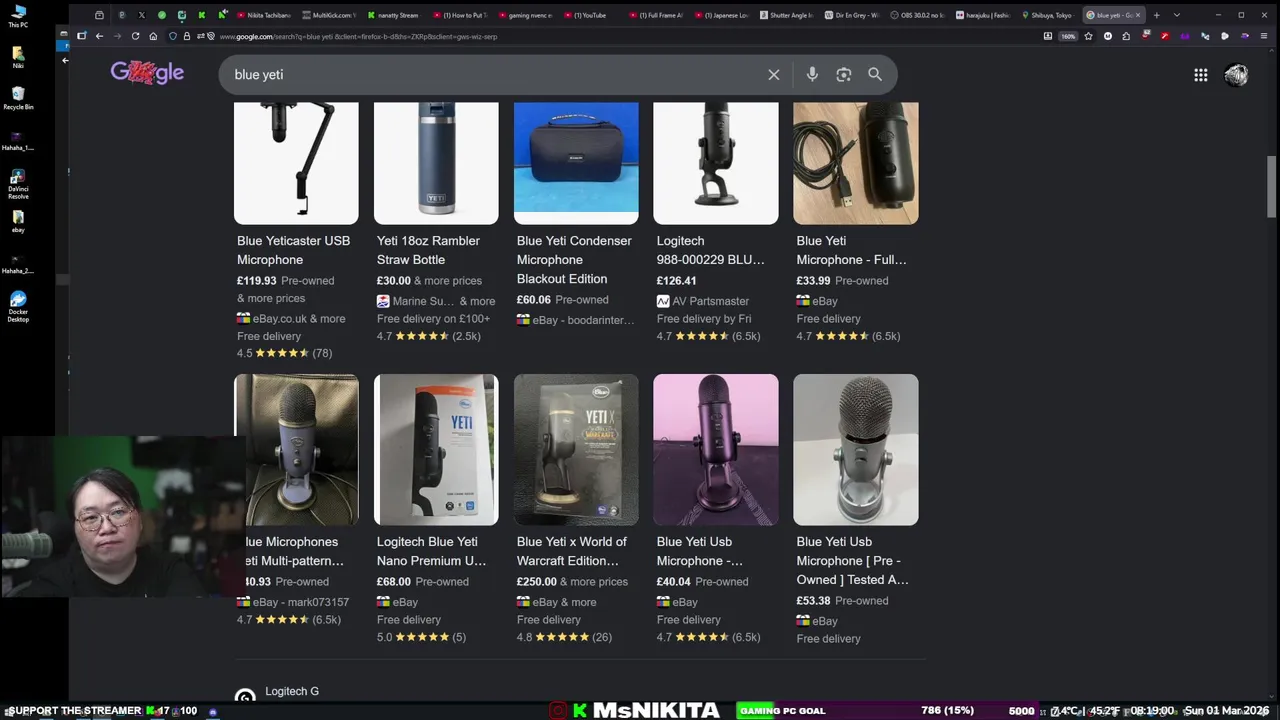The height and width of the screenshot is (720, 1280).
Task: Go to the Google logo homepage
Action: pos(147,73)
